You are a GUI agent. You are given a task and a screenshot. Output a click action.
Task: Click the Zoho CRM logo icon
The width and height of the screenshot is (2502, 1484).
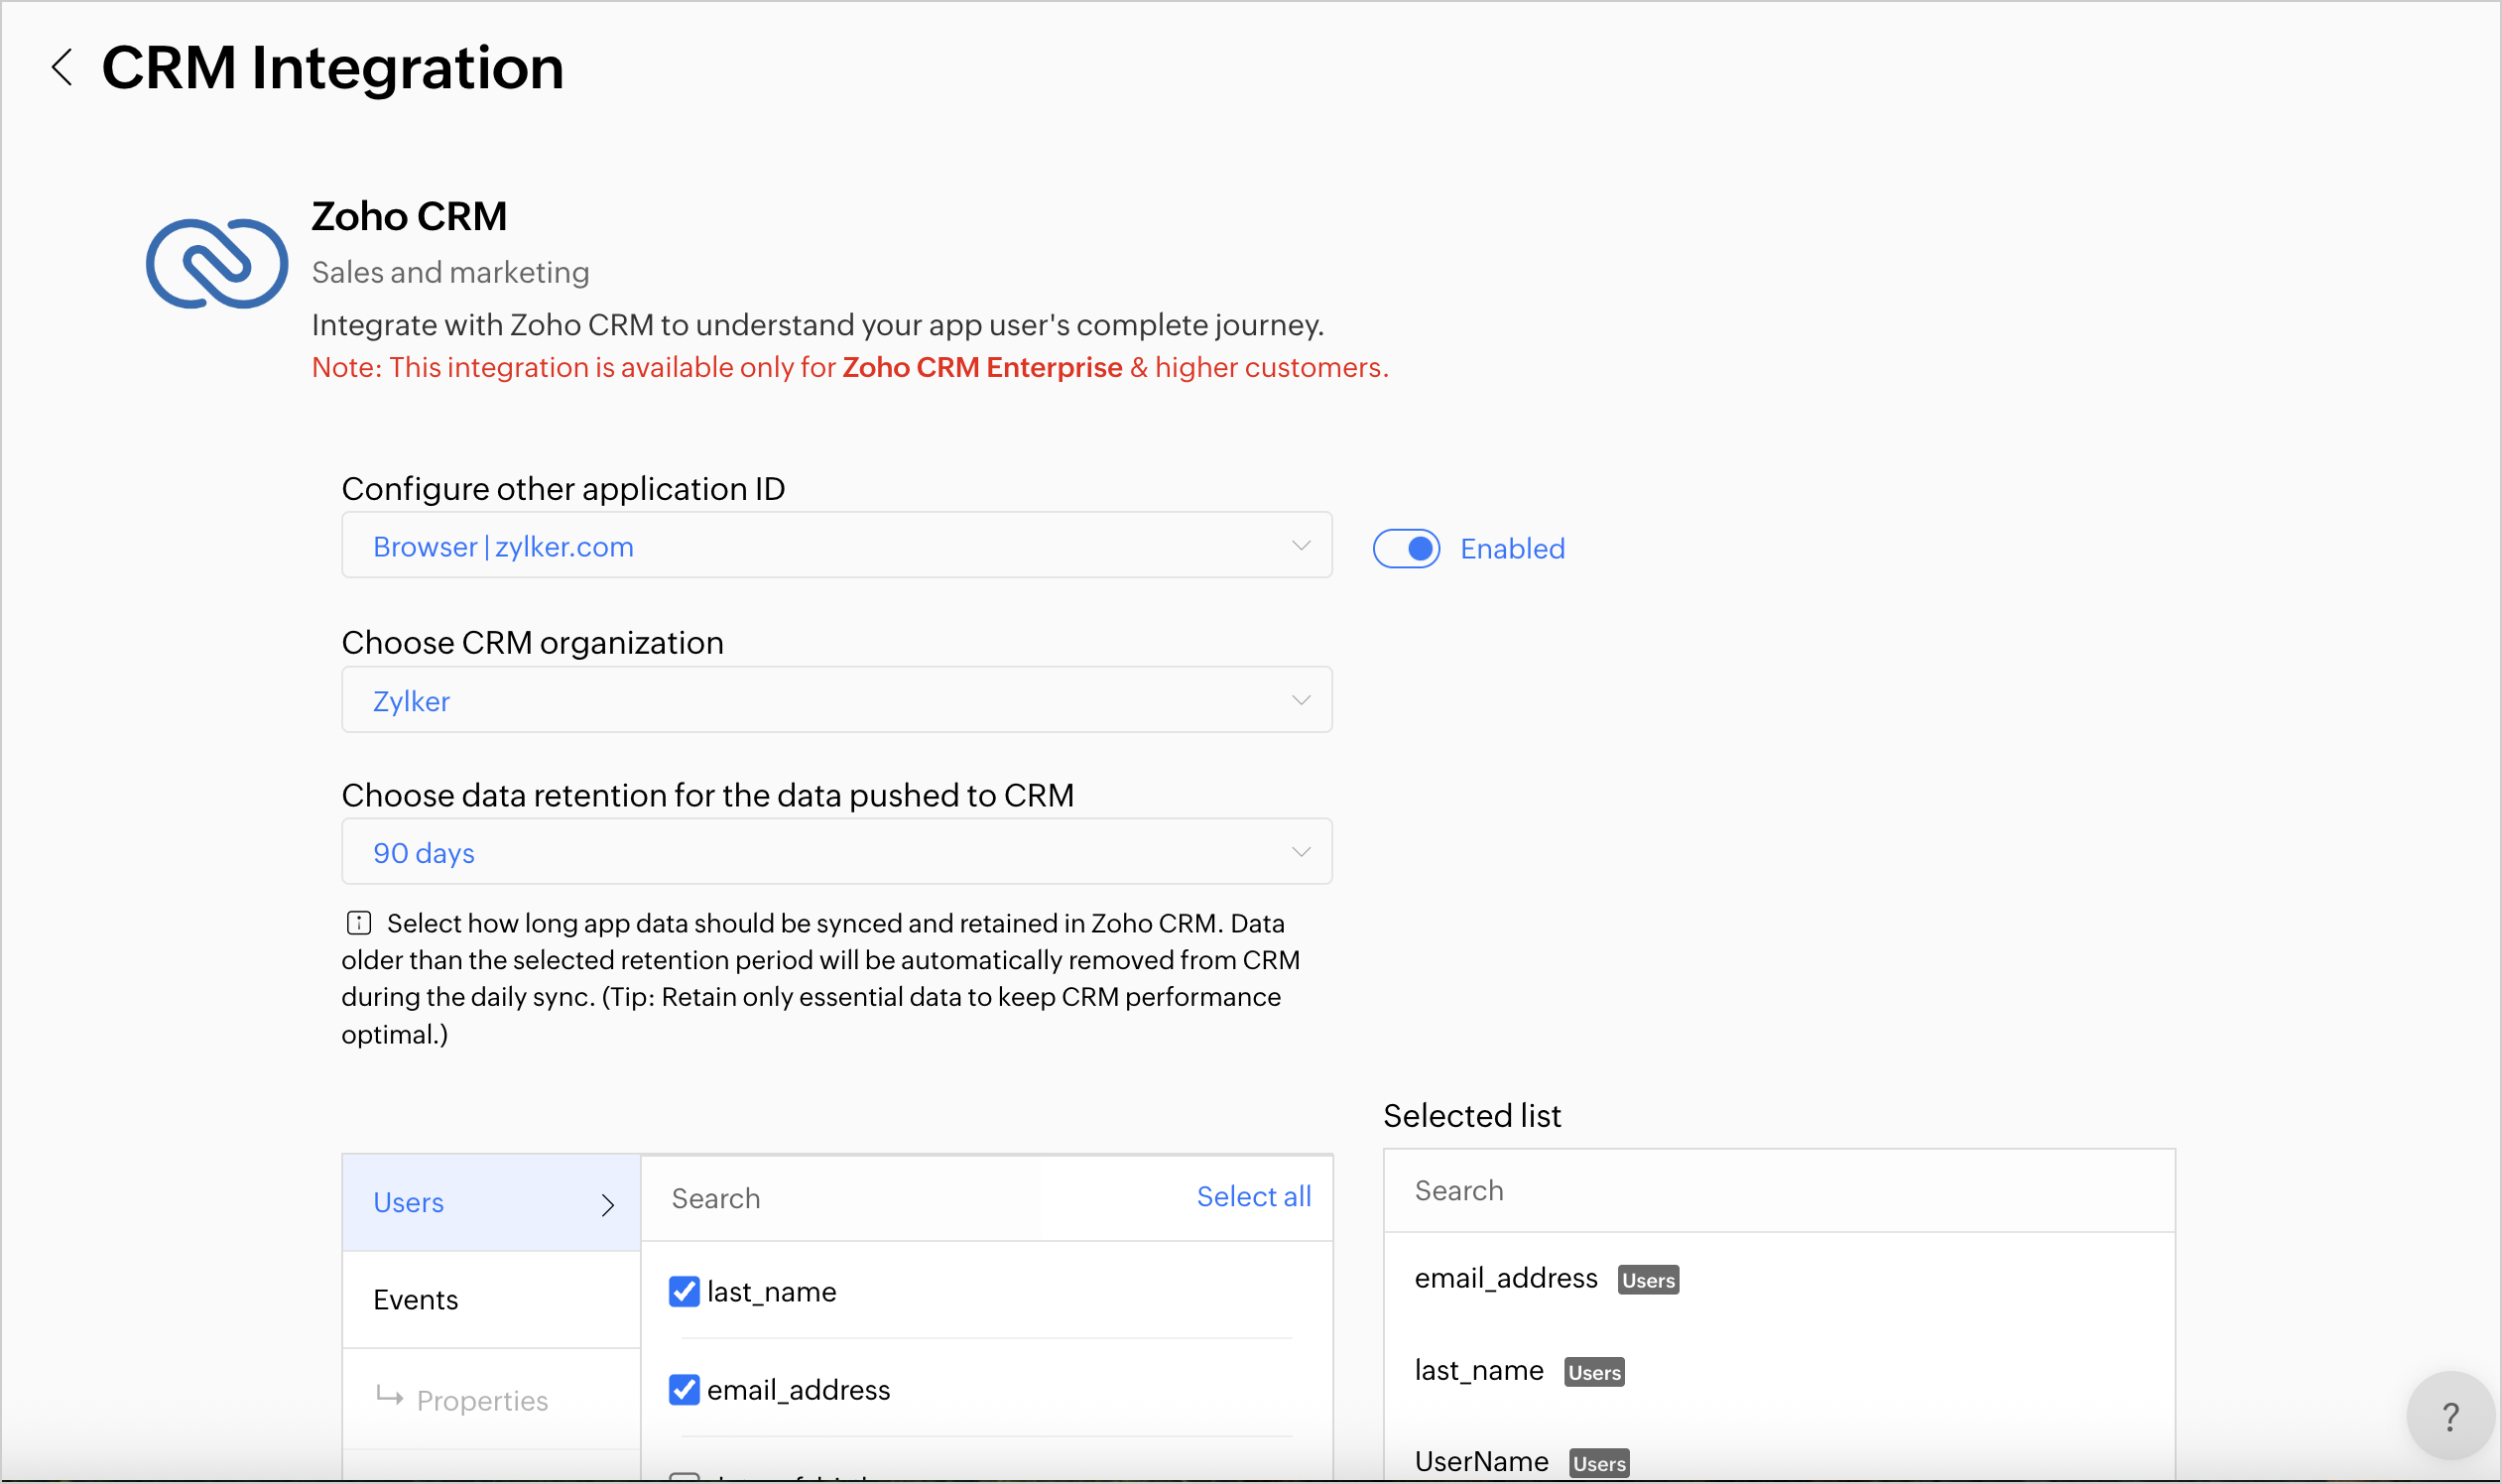click(x=217, y=264)
